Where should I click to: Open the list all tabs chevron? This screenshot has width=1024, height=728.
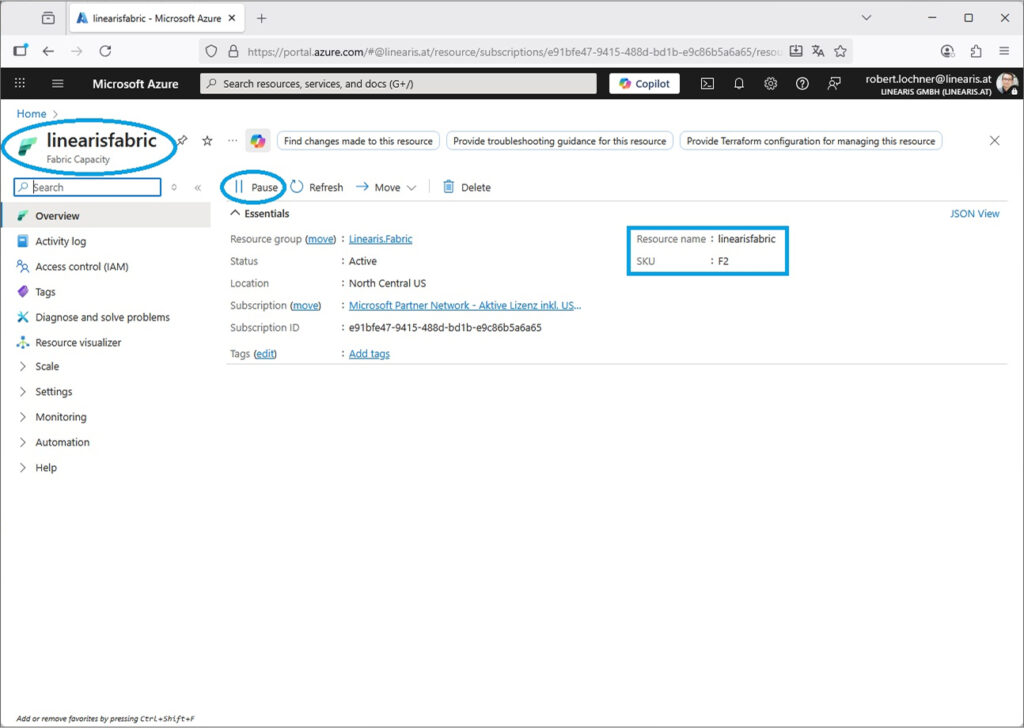pos(866,18)
